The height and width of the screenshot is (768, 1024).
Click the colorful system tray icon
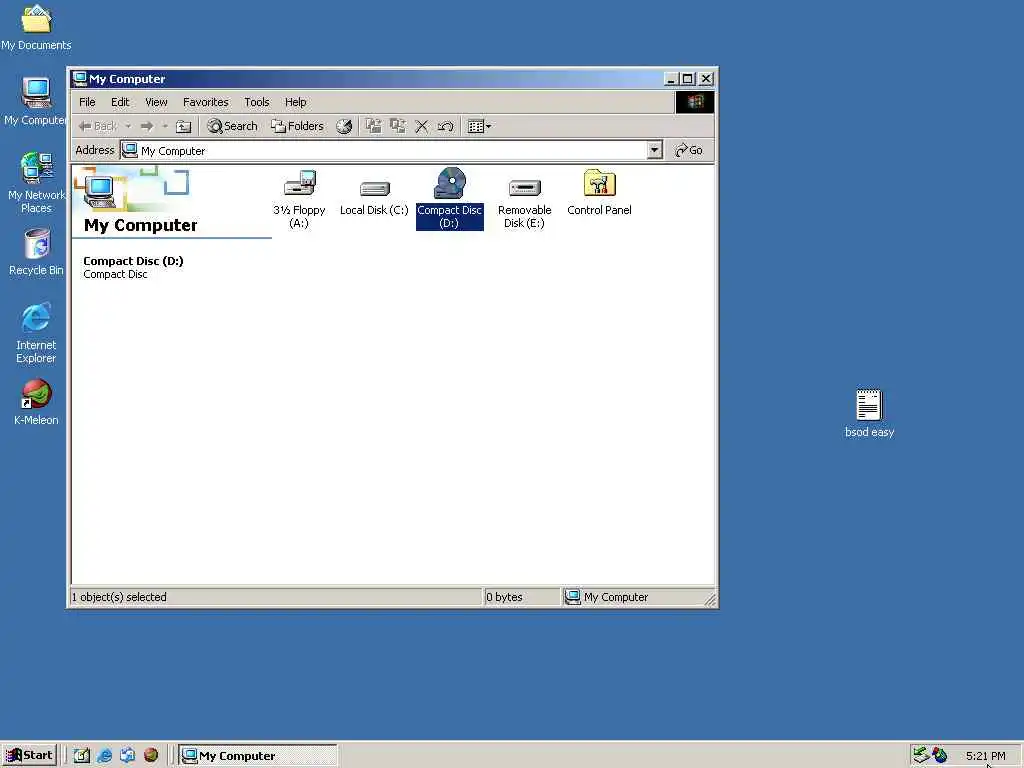[940, 756]
